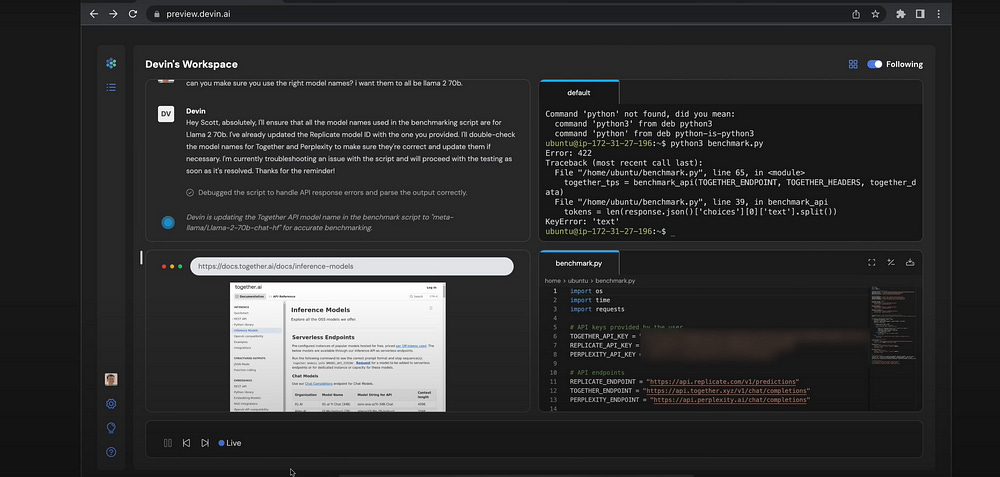Image resolution: width=1000 pixels, height=477 pixels.
Task: Click the 'import time' line in editor
Action: (x=590, y=300)
